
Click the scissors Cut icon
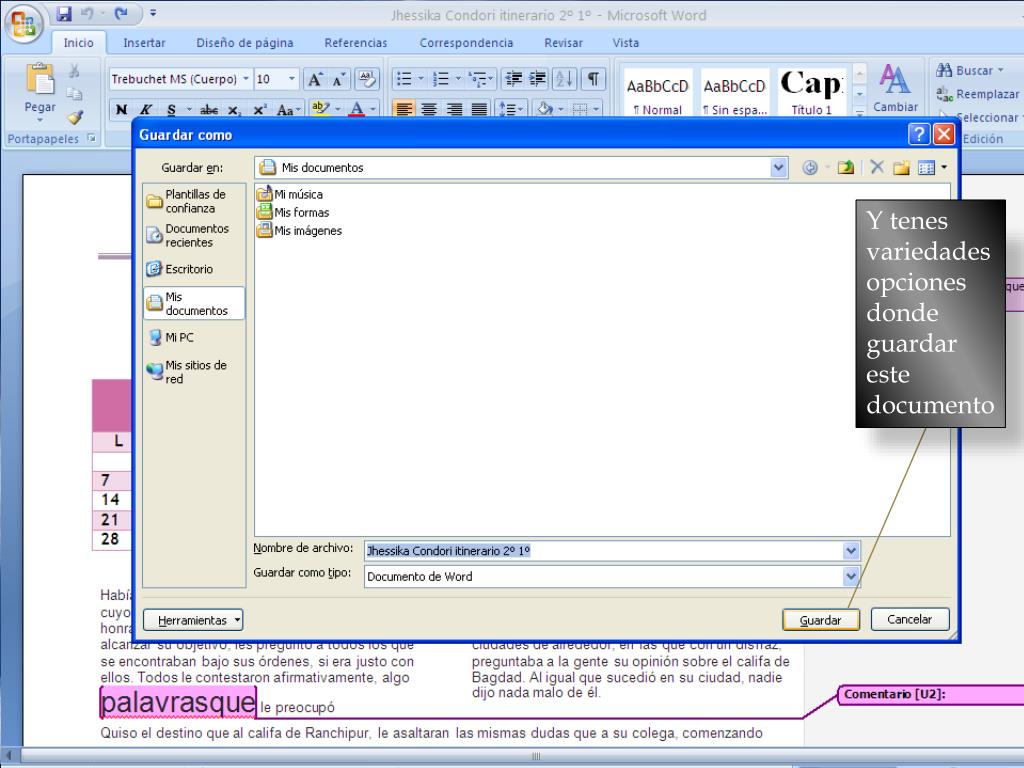point(74,70)
